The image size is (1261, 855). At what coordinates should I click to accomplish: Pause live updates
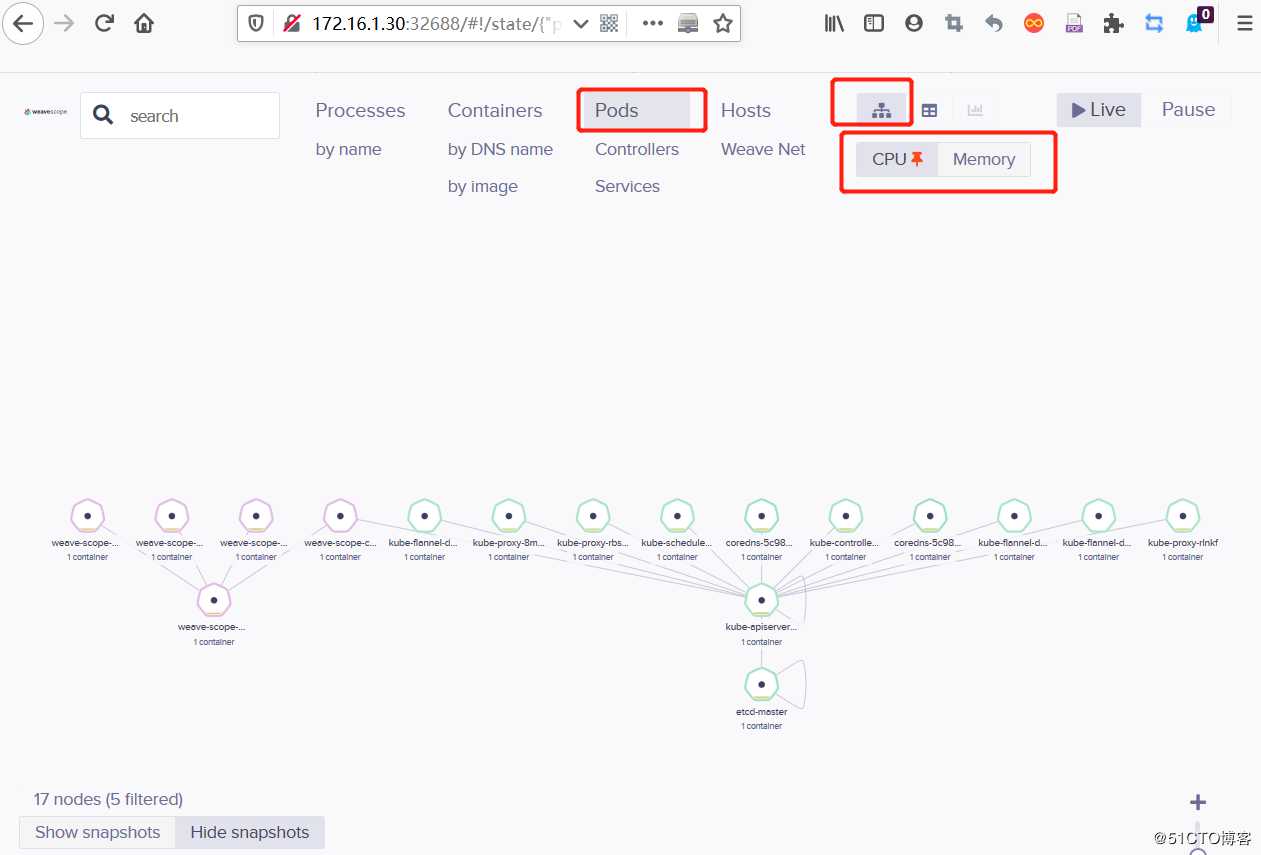[1188, 110]
